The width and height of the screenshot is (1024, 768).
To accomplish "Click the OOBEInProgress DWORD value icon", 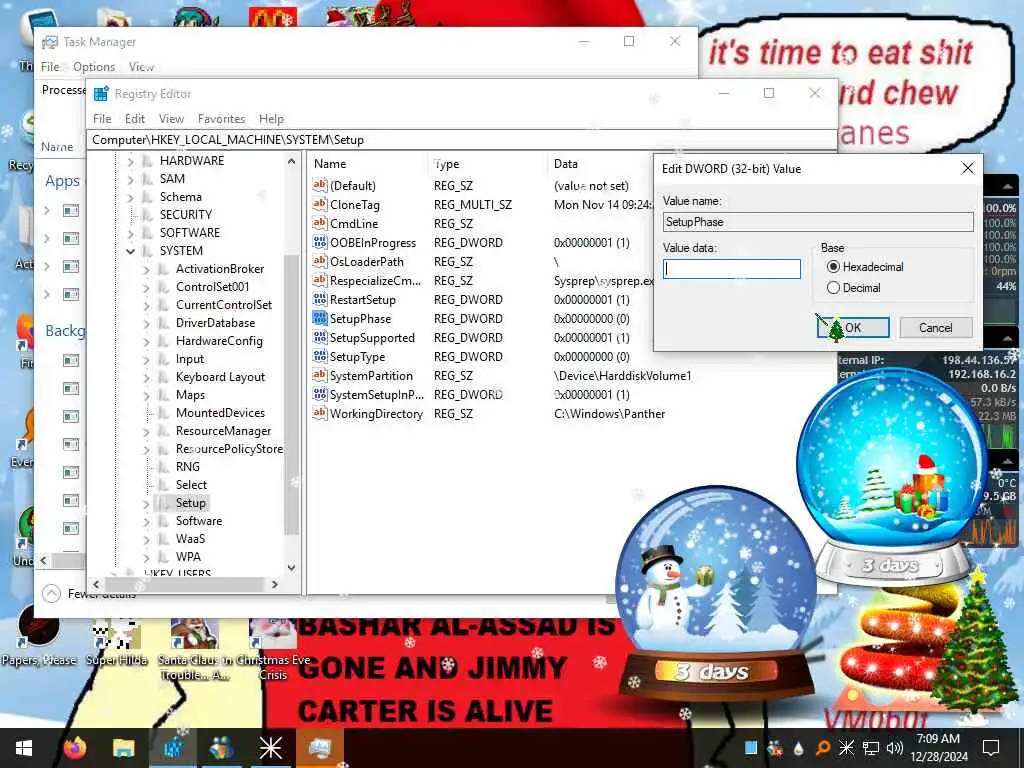I will (319, 242).
